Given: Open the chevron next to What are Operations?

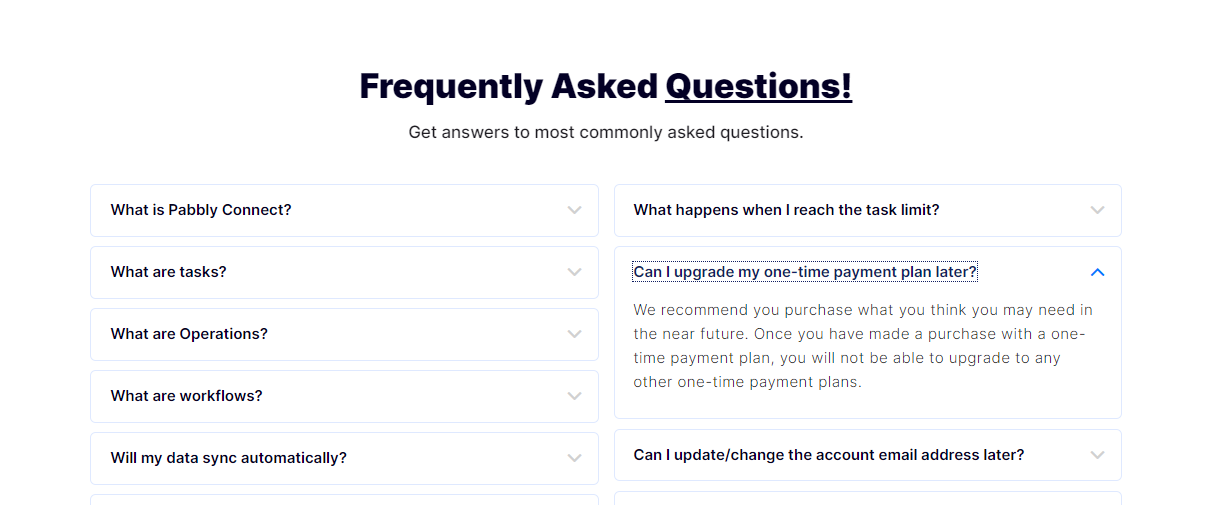Looking at the screenshot, I should pyautogui.click(x=574, y=334).
